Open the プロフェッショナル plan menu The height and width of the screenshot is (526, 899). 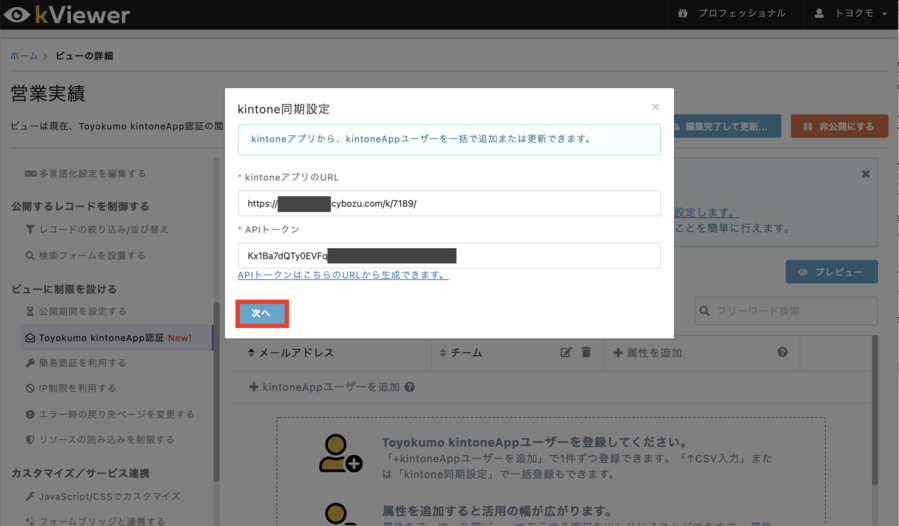[x=732, y=13]
